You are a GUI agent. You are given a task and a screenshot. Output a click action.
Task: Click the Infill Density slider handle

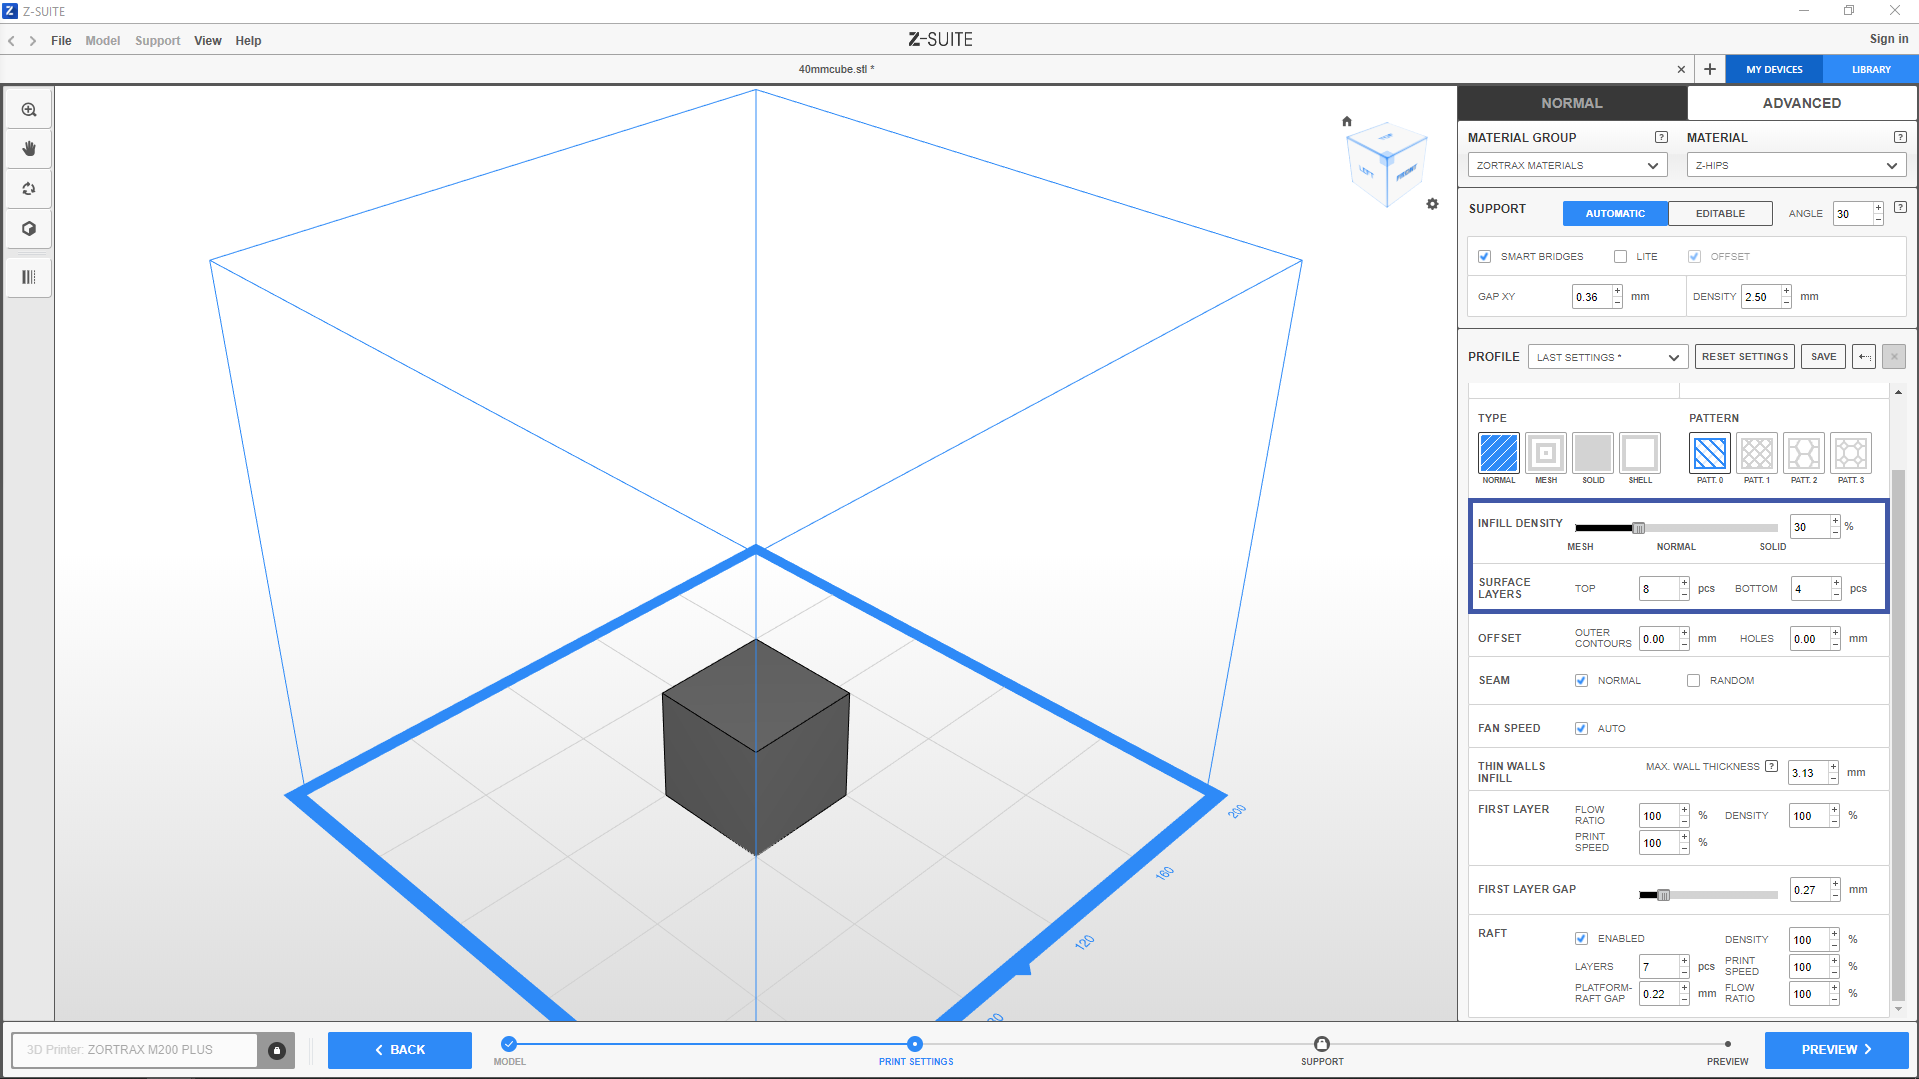(x=1638, y=528)
